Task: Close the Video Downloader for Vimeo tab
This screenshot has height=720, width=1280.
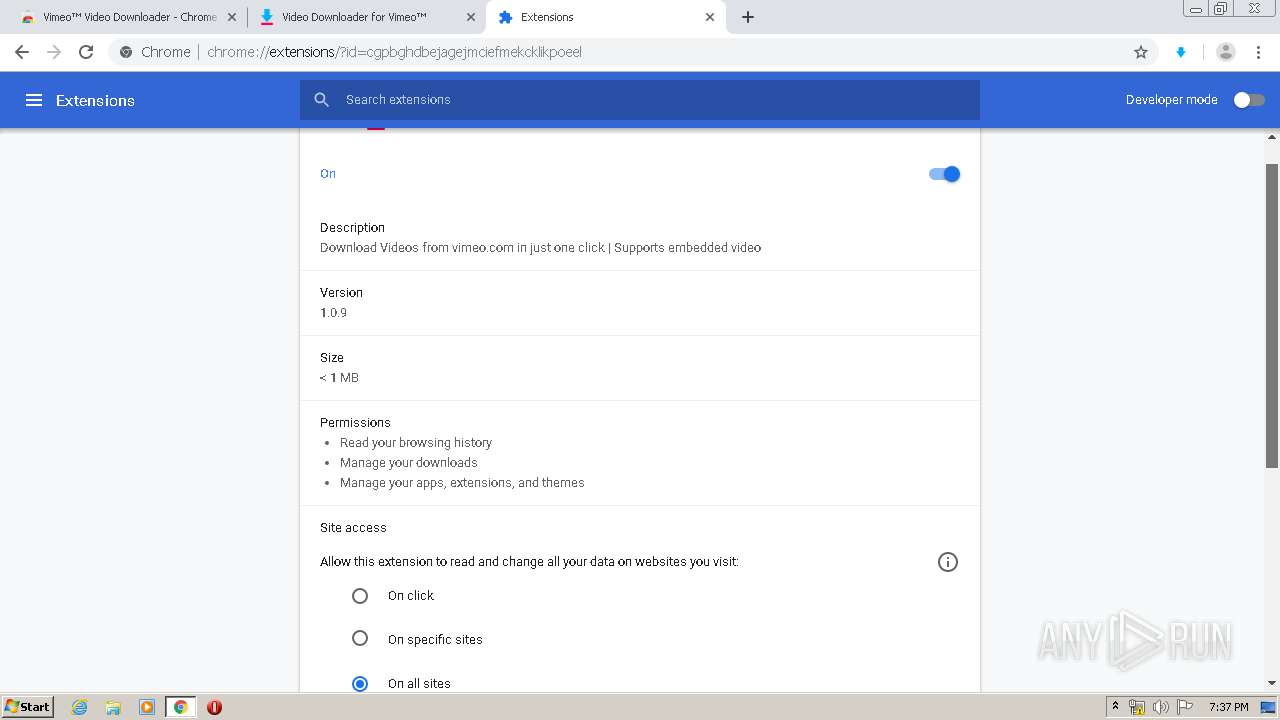Action: coord(471,17)
